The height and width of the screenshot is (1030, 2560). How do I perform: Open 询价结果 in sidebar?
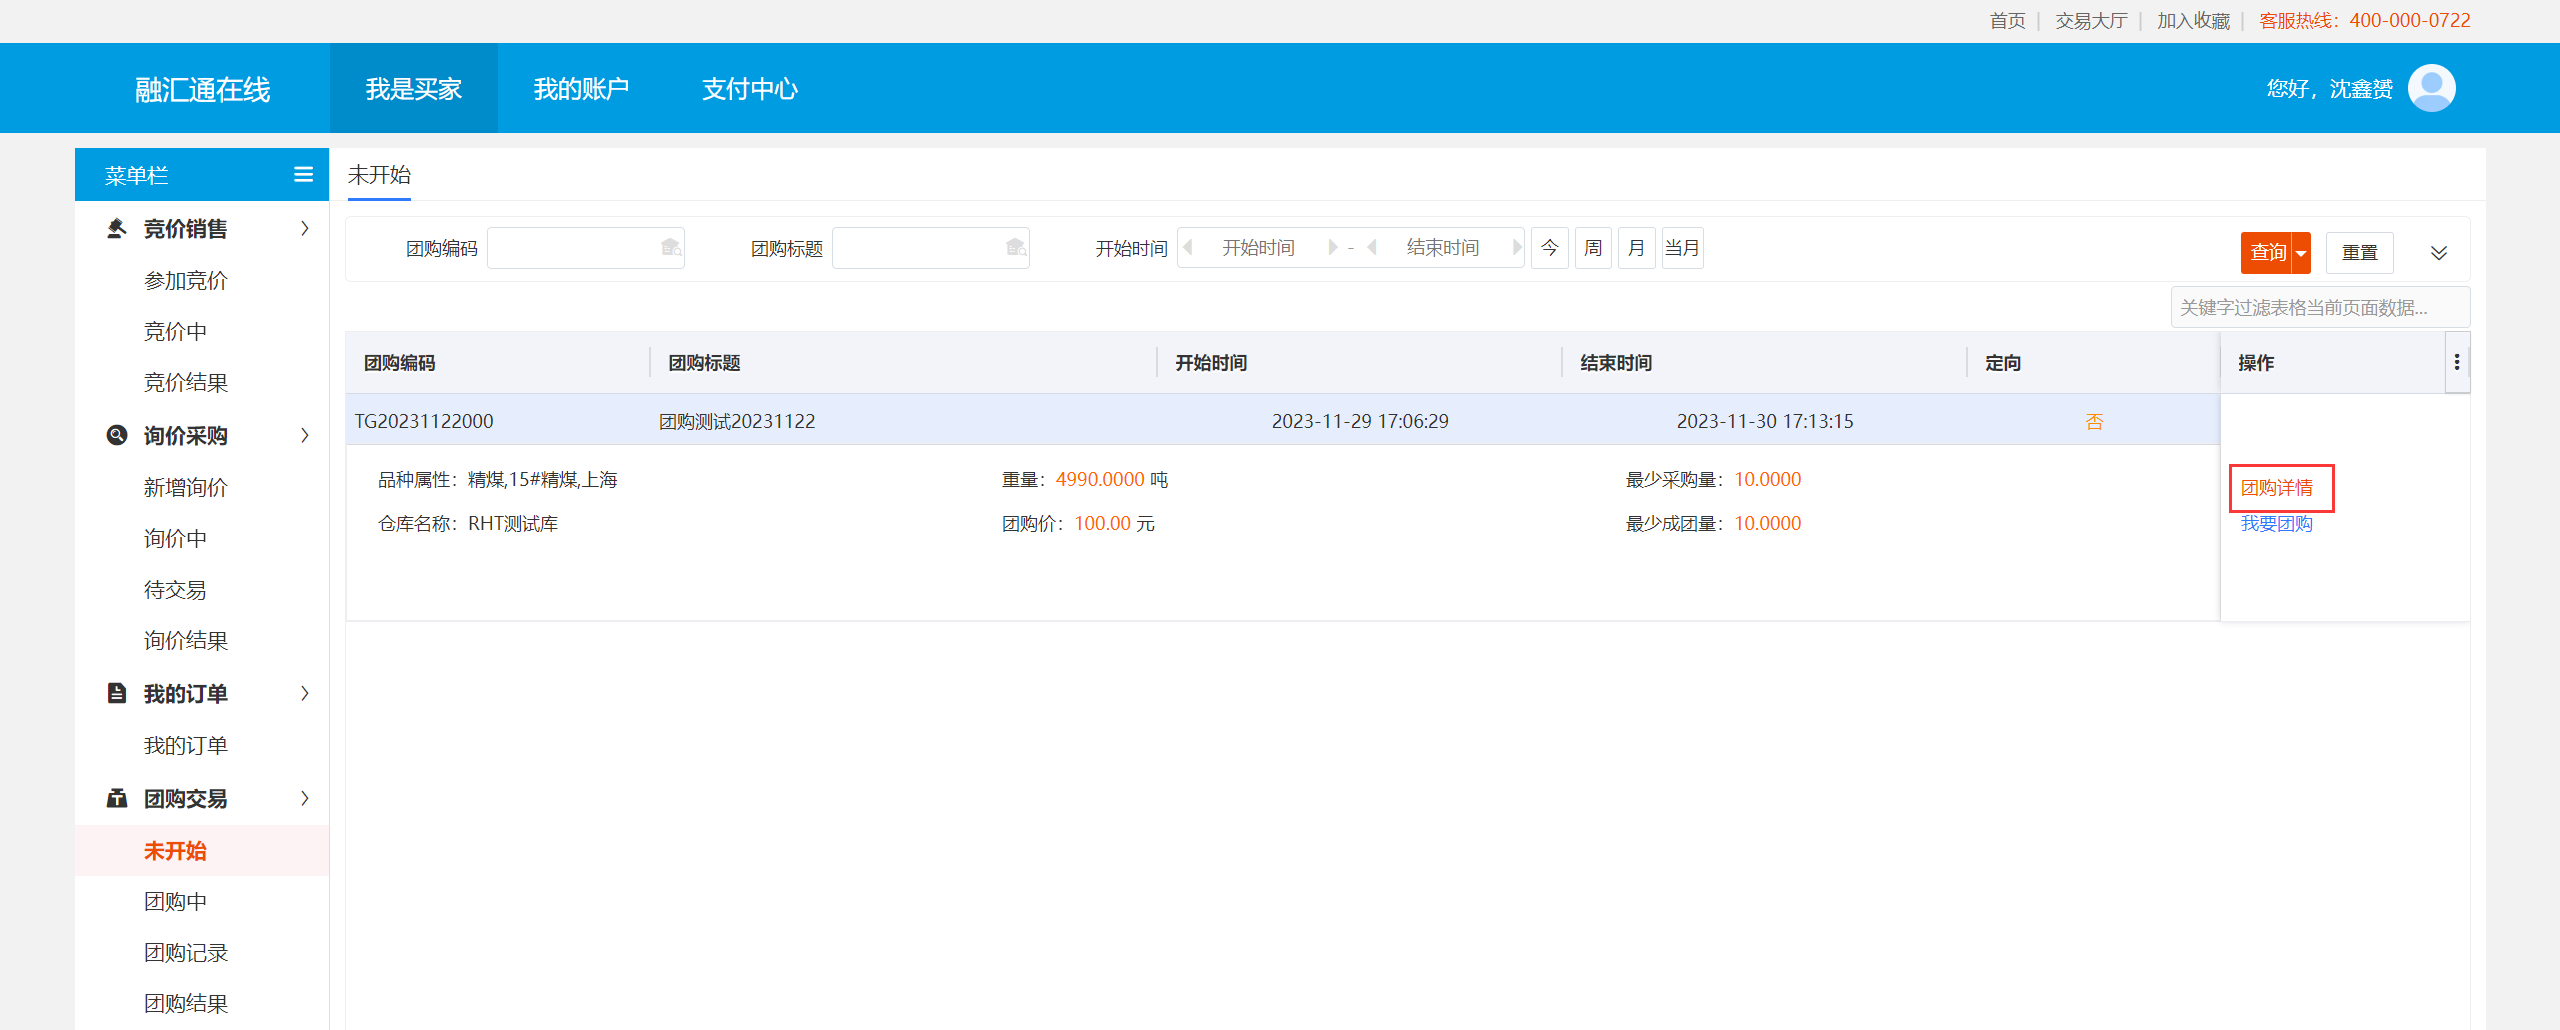(186, 640)
